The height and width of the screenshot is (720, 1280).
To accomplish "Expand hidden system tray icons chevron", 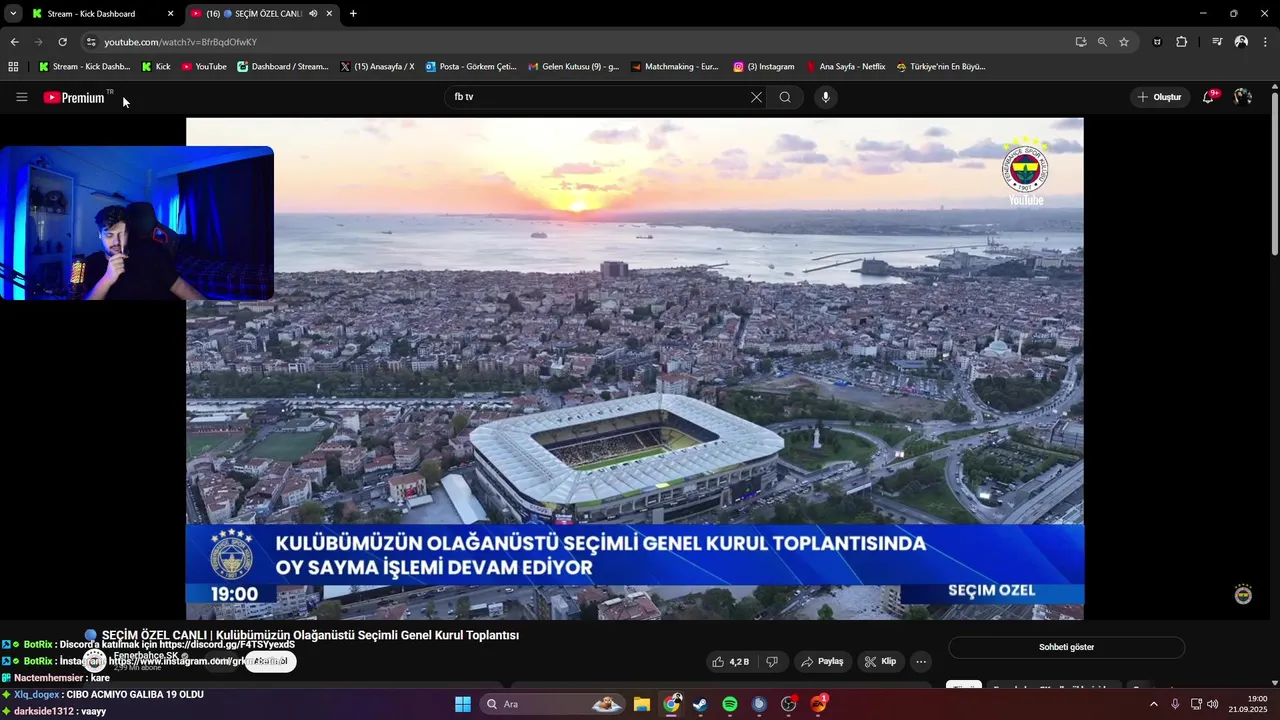I will coord(1153,704).
